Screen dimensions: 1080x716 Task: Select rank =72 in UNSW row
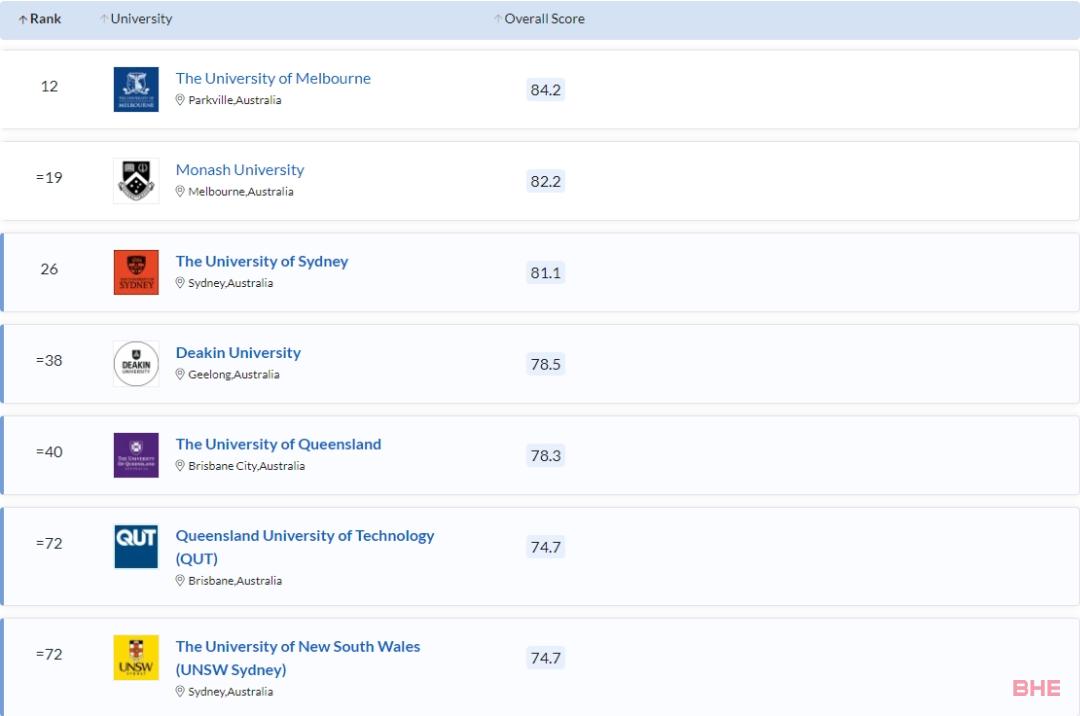(x=49, y=655)
